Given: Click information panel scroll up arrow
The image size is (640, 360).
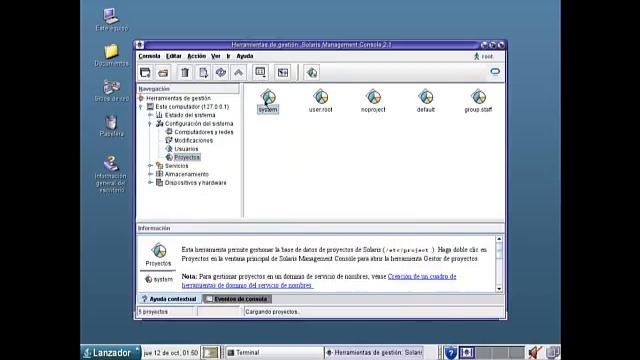Looking at the screenshot, I should [499, 239].
